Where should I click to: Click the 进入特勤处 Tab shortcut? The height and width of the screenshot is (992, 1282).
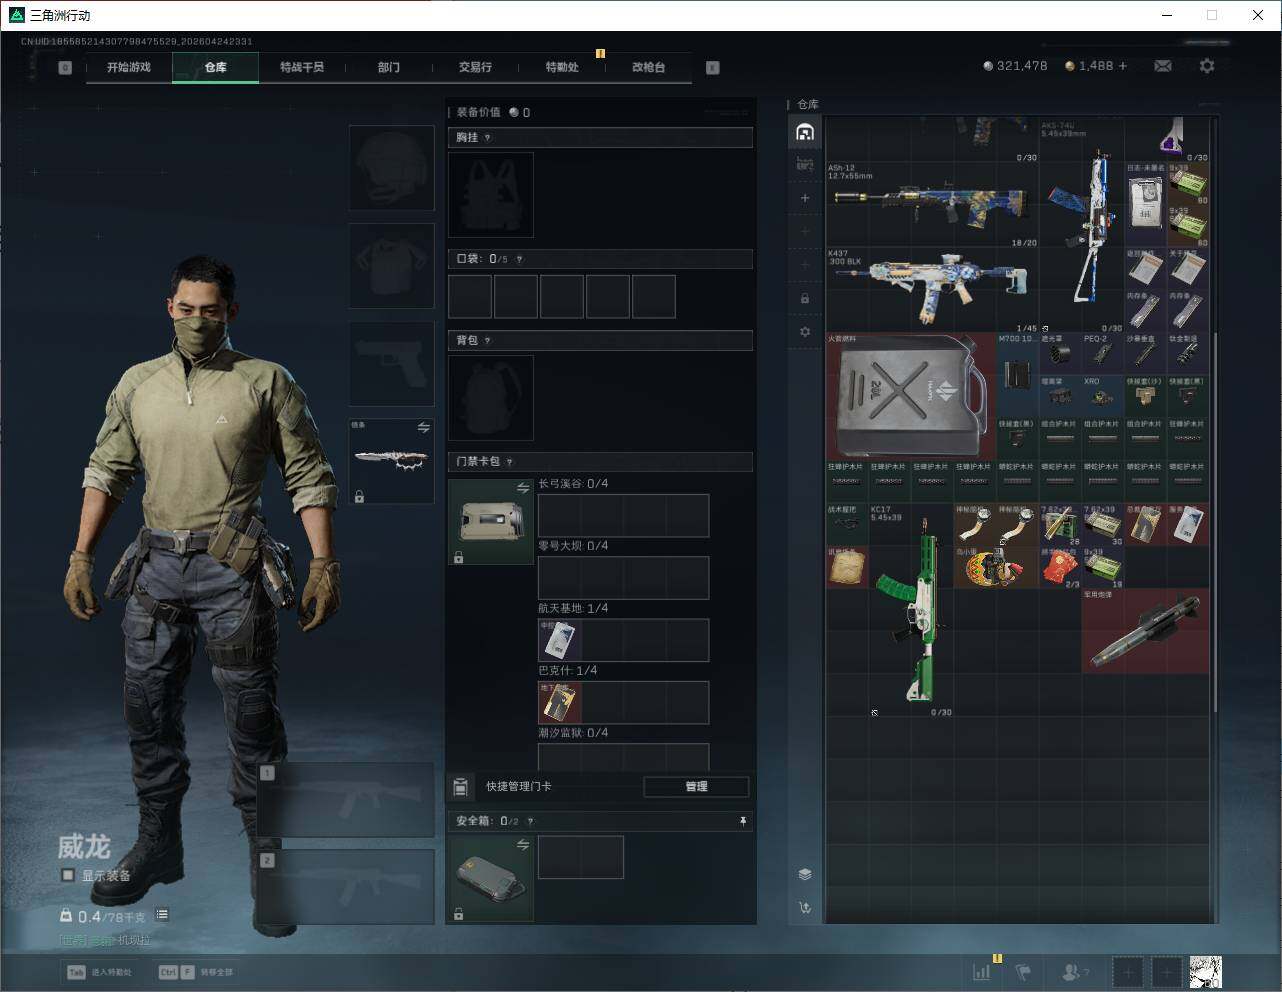click(x=99, y=972)
